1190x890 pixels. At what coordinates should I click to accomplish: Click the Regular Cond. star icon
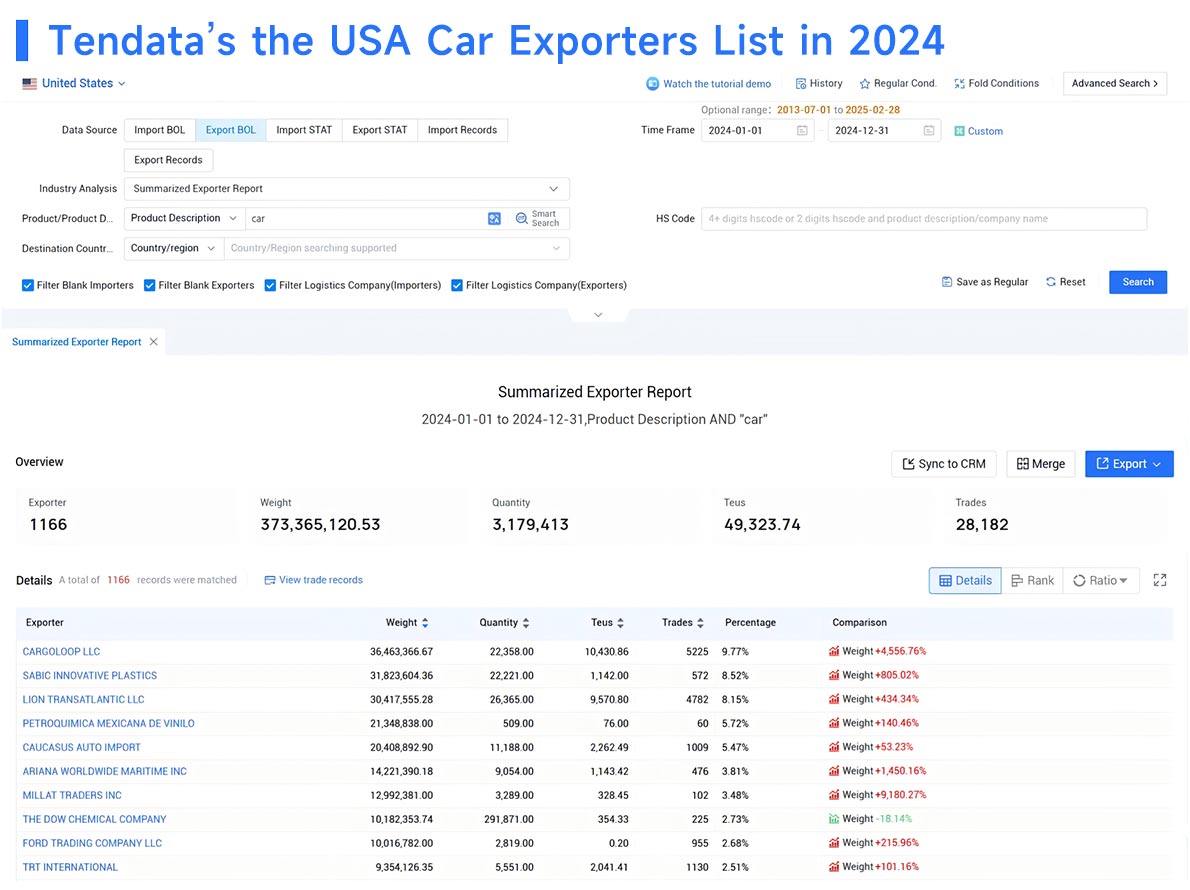[864, 83]
